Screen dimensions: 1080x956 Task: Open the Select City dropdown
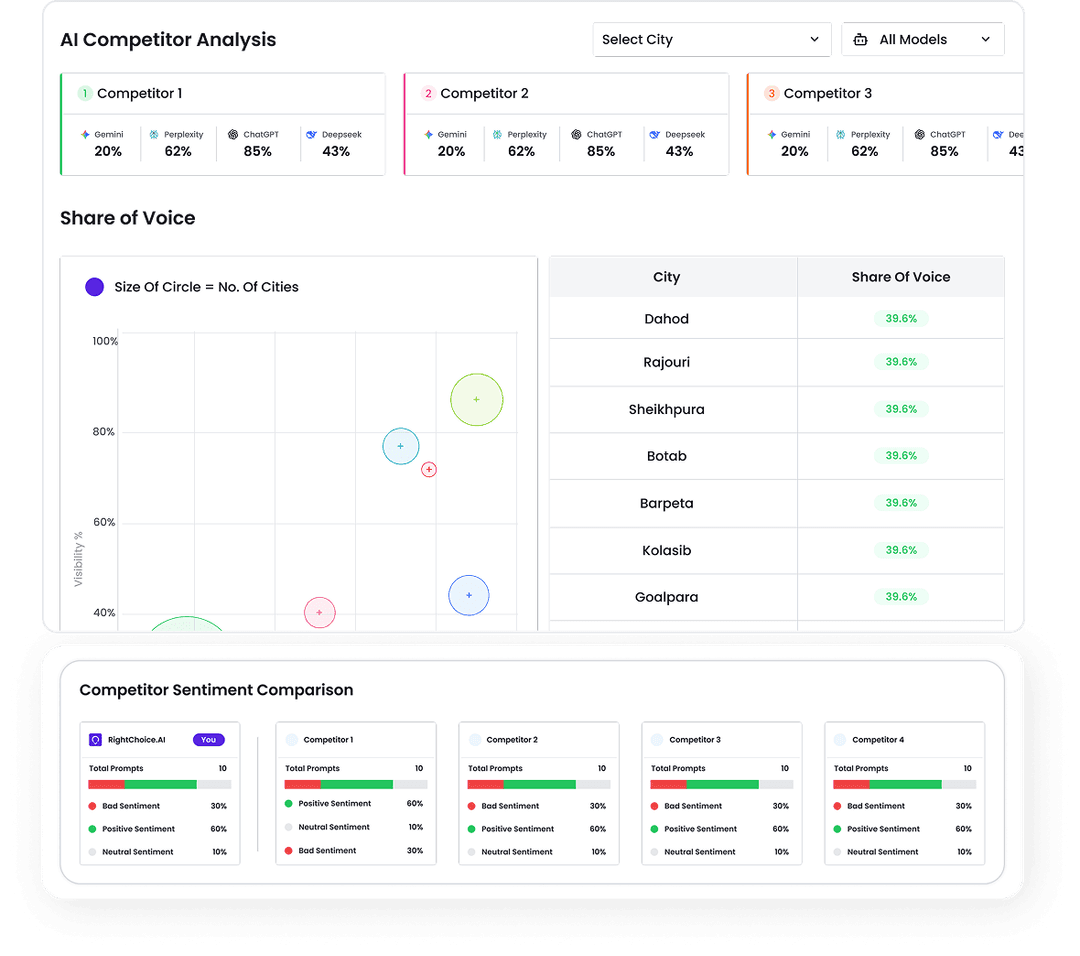point(712,39)
